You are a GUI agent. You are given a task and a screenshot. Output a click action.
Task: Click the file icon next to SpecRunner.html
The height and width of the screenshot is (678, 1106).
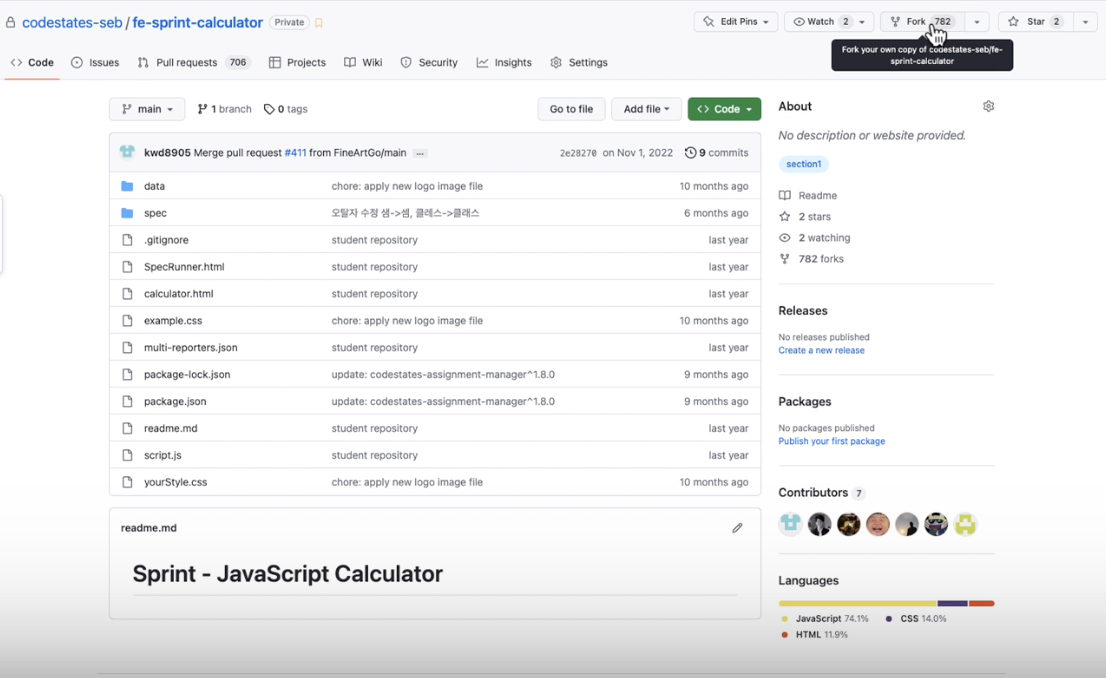click(x=127, y=267)
